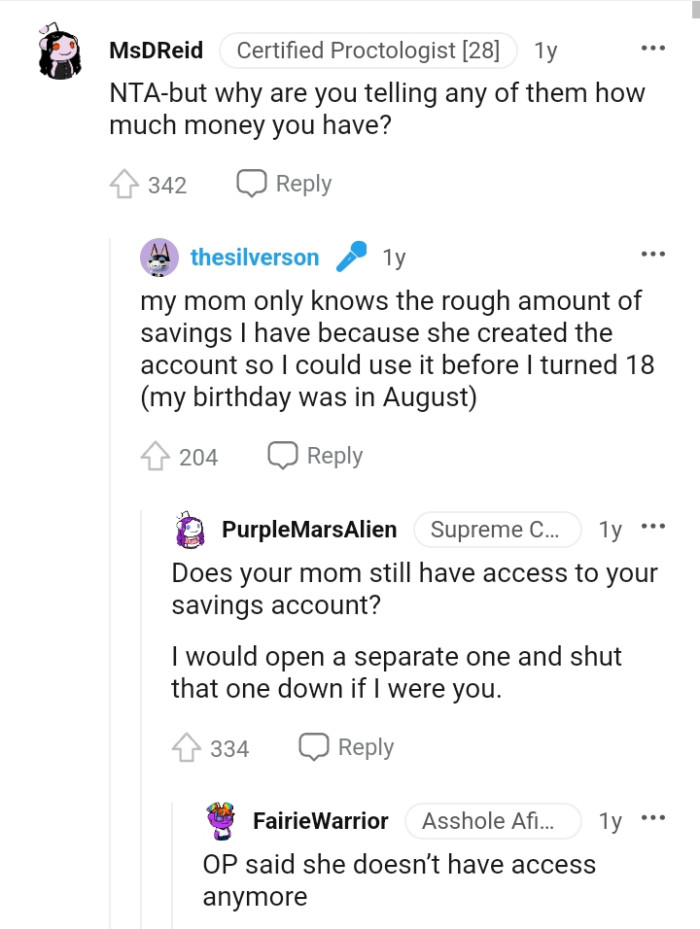Viewport: 700px width, 929px height.
Task: Click thesilverson's cat avatar
Action: point(160,257)
